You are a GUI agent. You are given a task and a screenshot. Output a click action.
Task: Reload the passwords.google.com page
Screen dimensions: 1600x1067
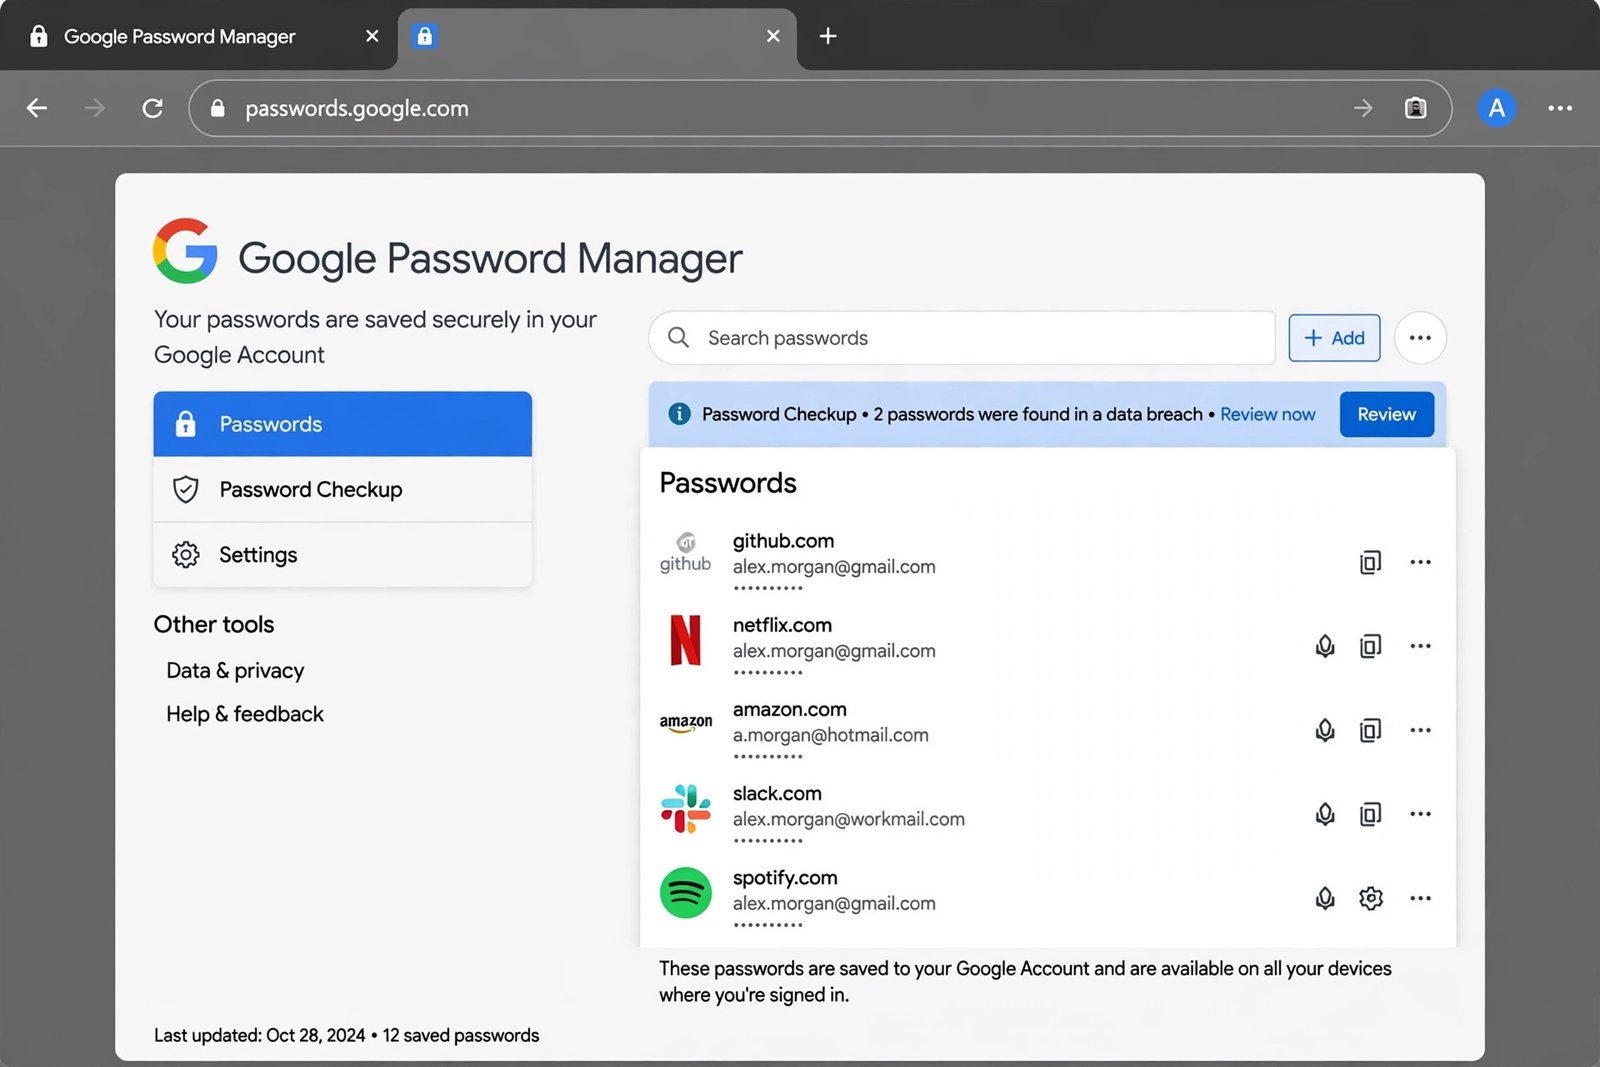(152, 108)
